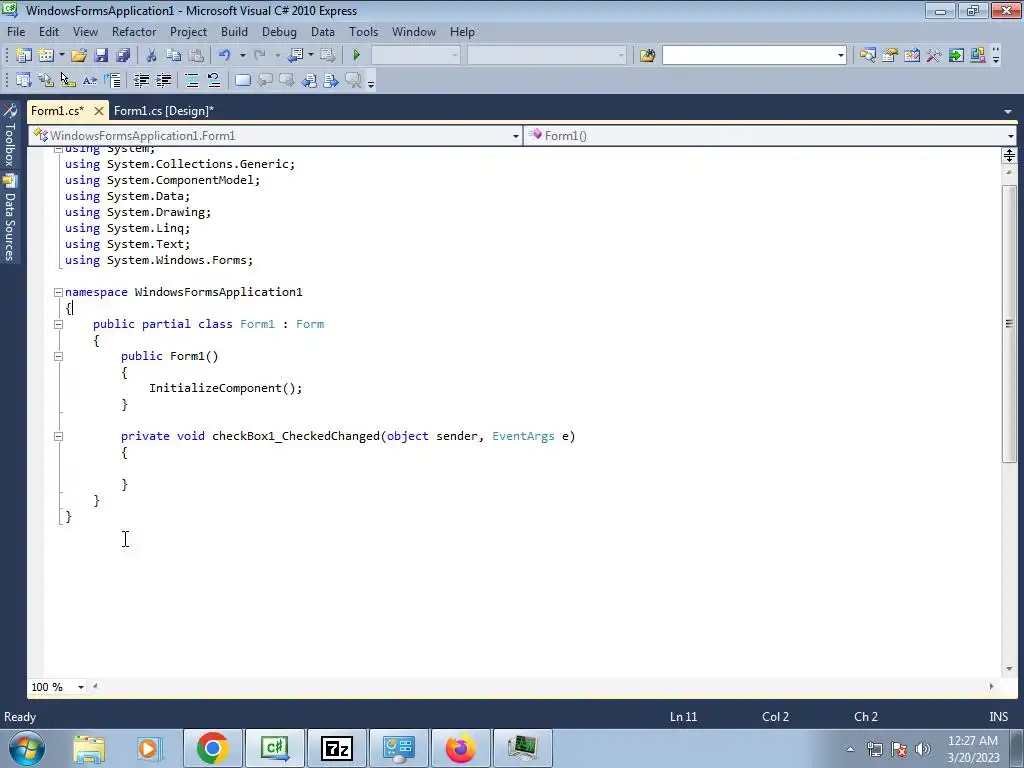1024x768 pixels.
Task: Switch to the Form1.cs [Design]* tab
Action: [164, 111]
